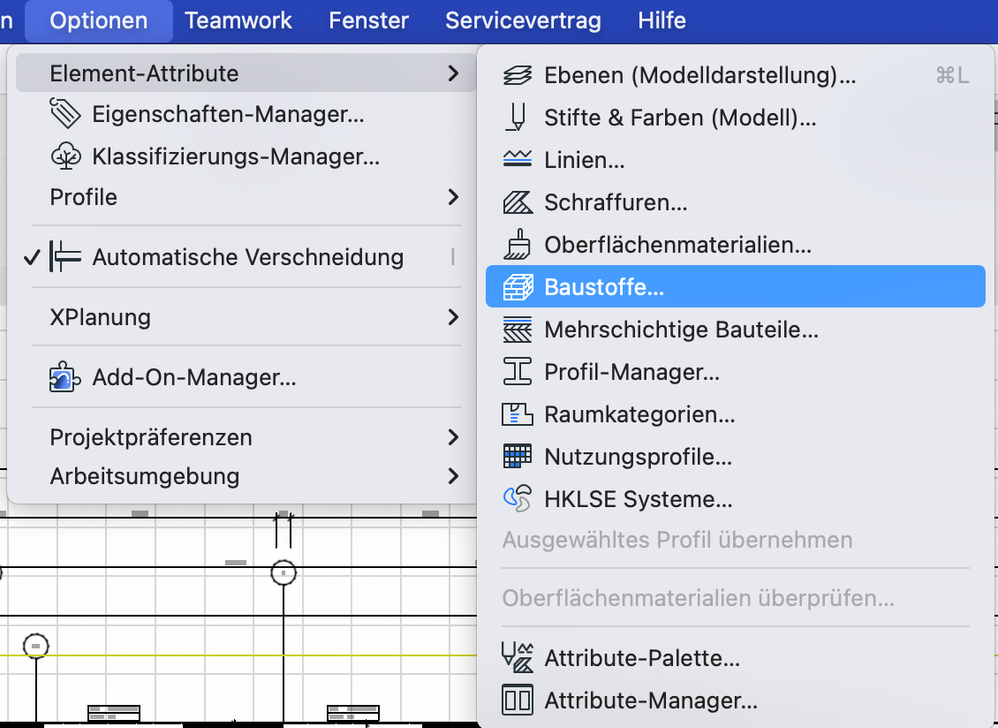Open Attribute-Manager from the submenu
Viewport: 998px width, 728px height.
(x=650, y=701)
